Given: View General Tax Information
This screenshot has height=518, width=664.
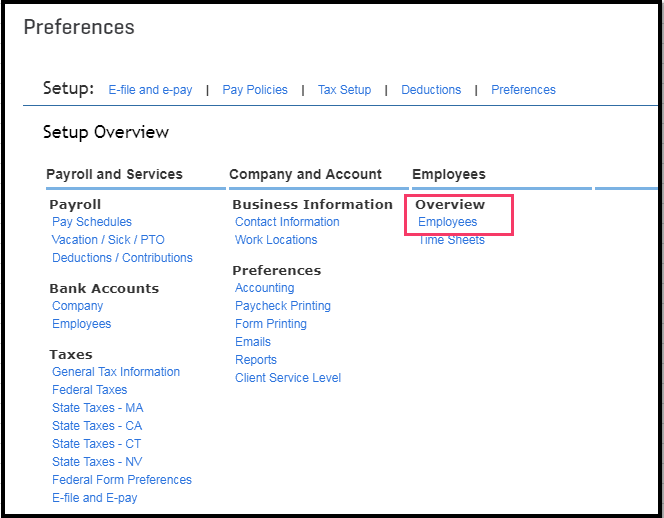Looking at the screenshot, I should (x=116, y=372).
